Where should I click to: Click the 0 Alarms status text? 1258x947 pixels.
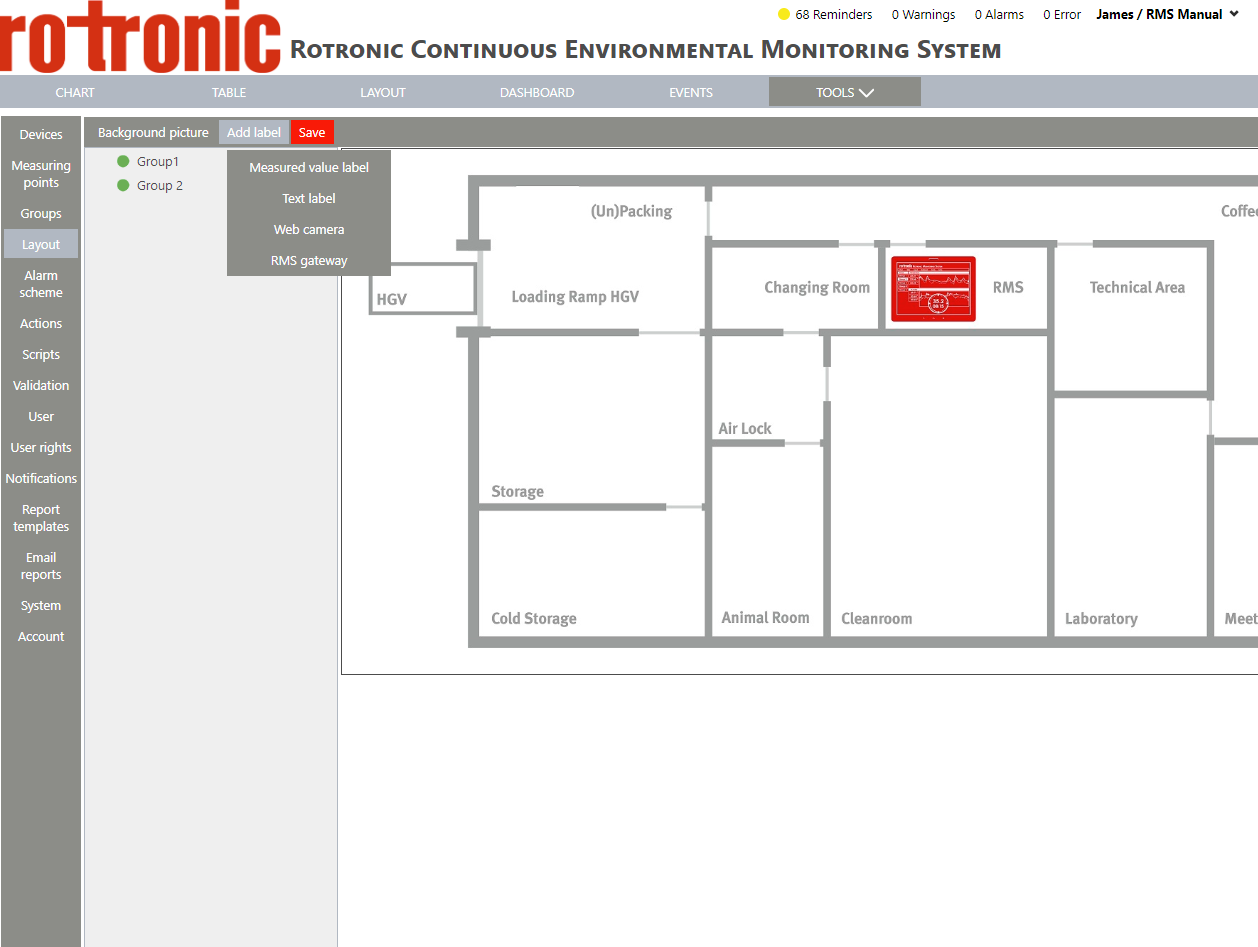click(x=999, y=15)
